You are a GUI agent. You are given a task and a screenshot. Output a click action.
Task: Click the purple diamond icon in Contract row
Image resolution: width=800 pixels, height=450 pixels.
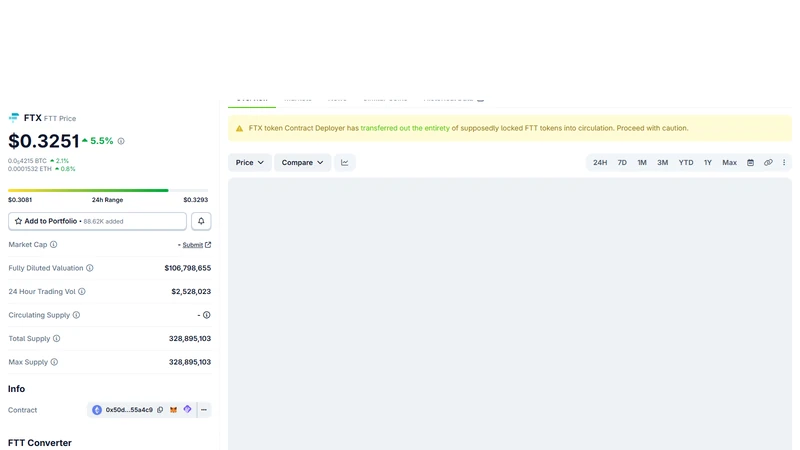[187, 409]
